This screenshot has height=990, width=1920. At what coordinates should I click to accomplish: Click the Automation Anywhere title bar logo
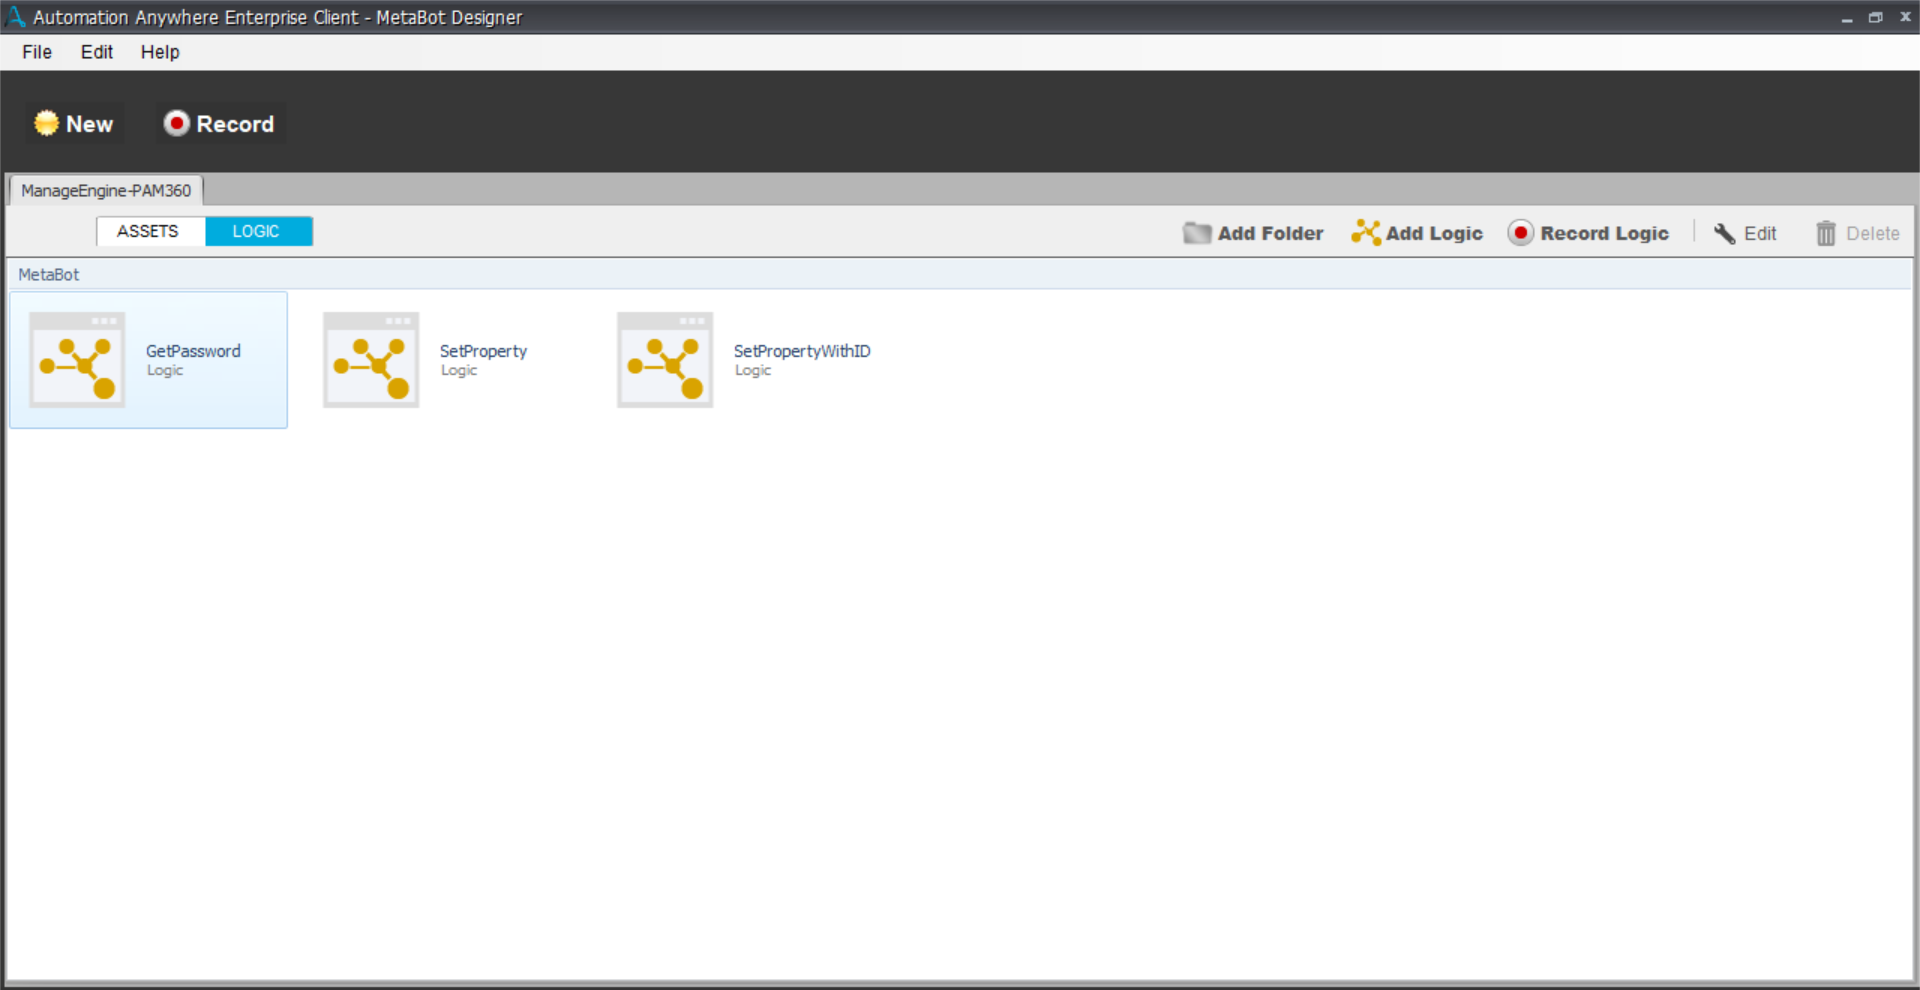click(15, 17)
